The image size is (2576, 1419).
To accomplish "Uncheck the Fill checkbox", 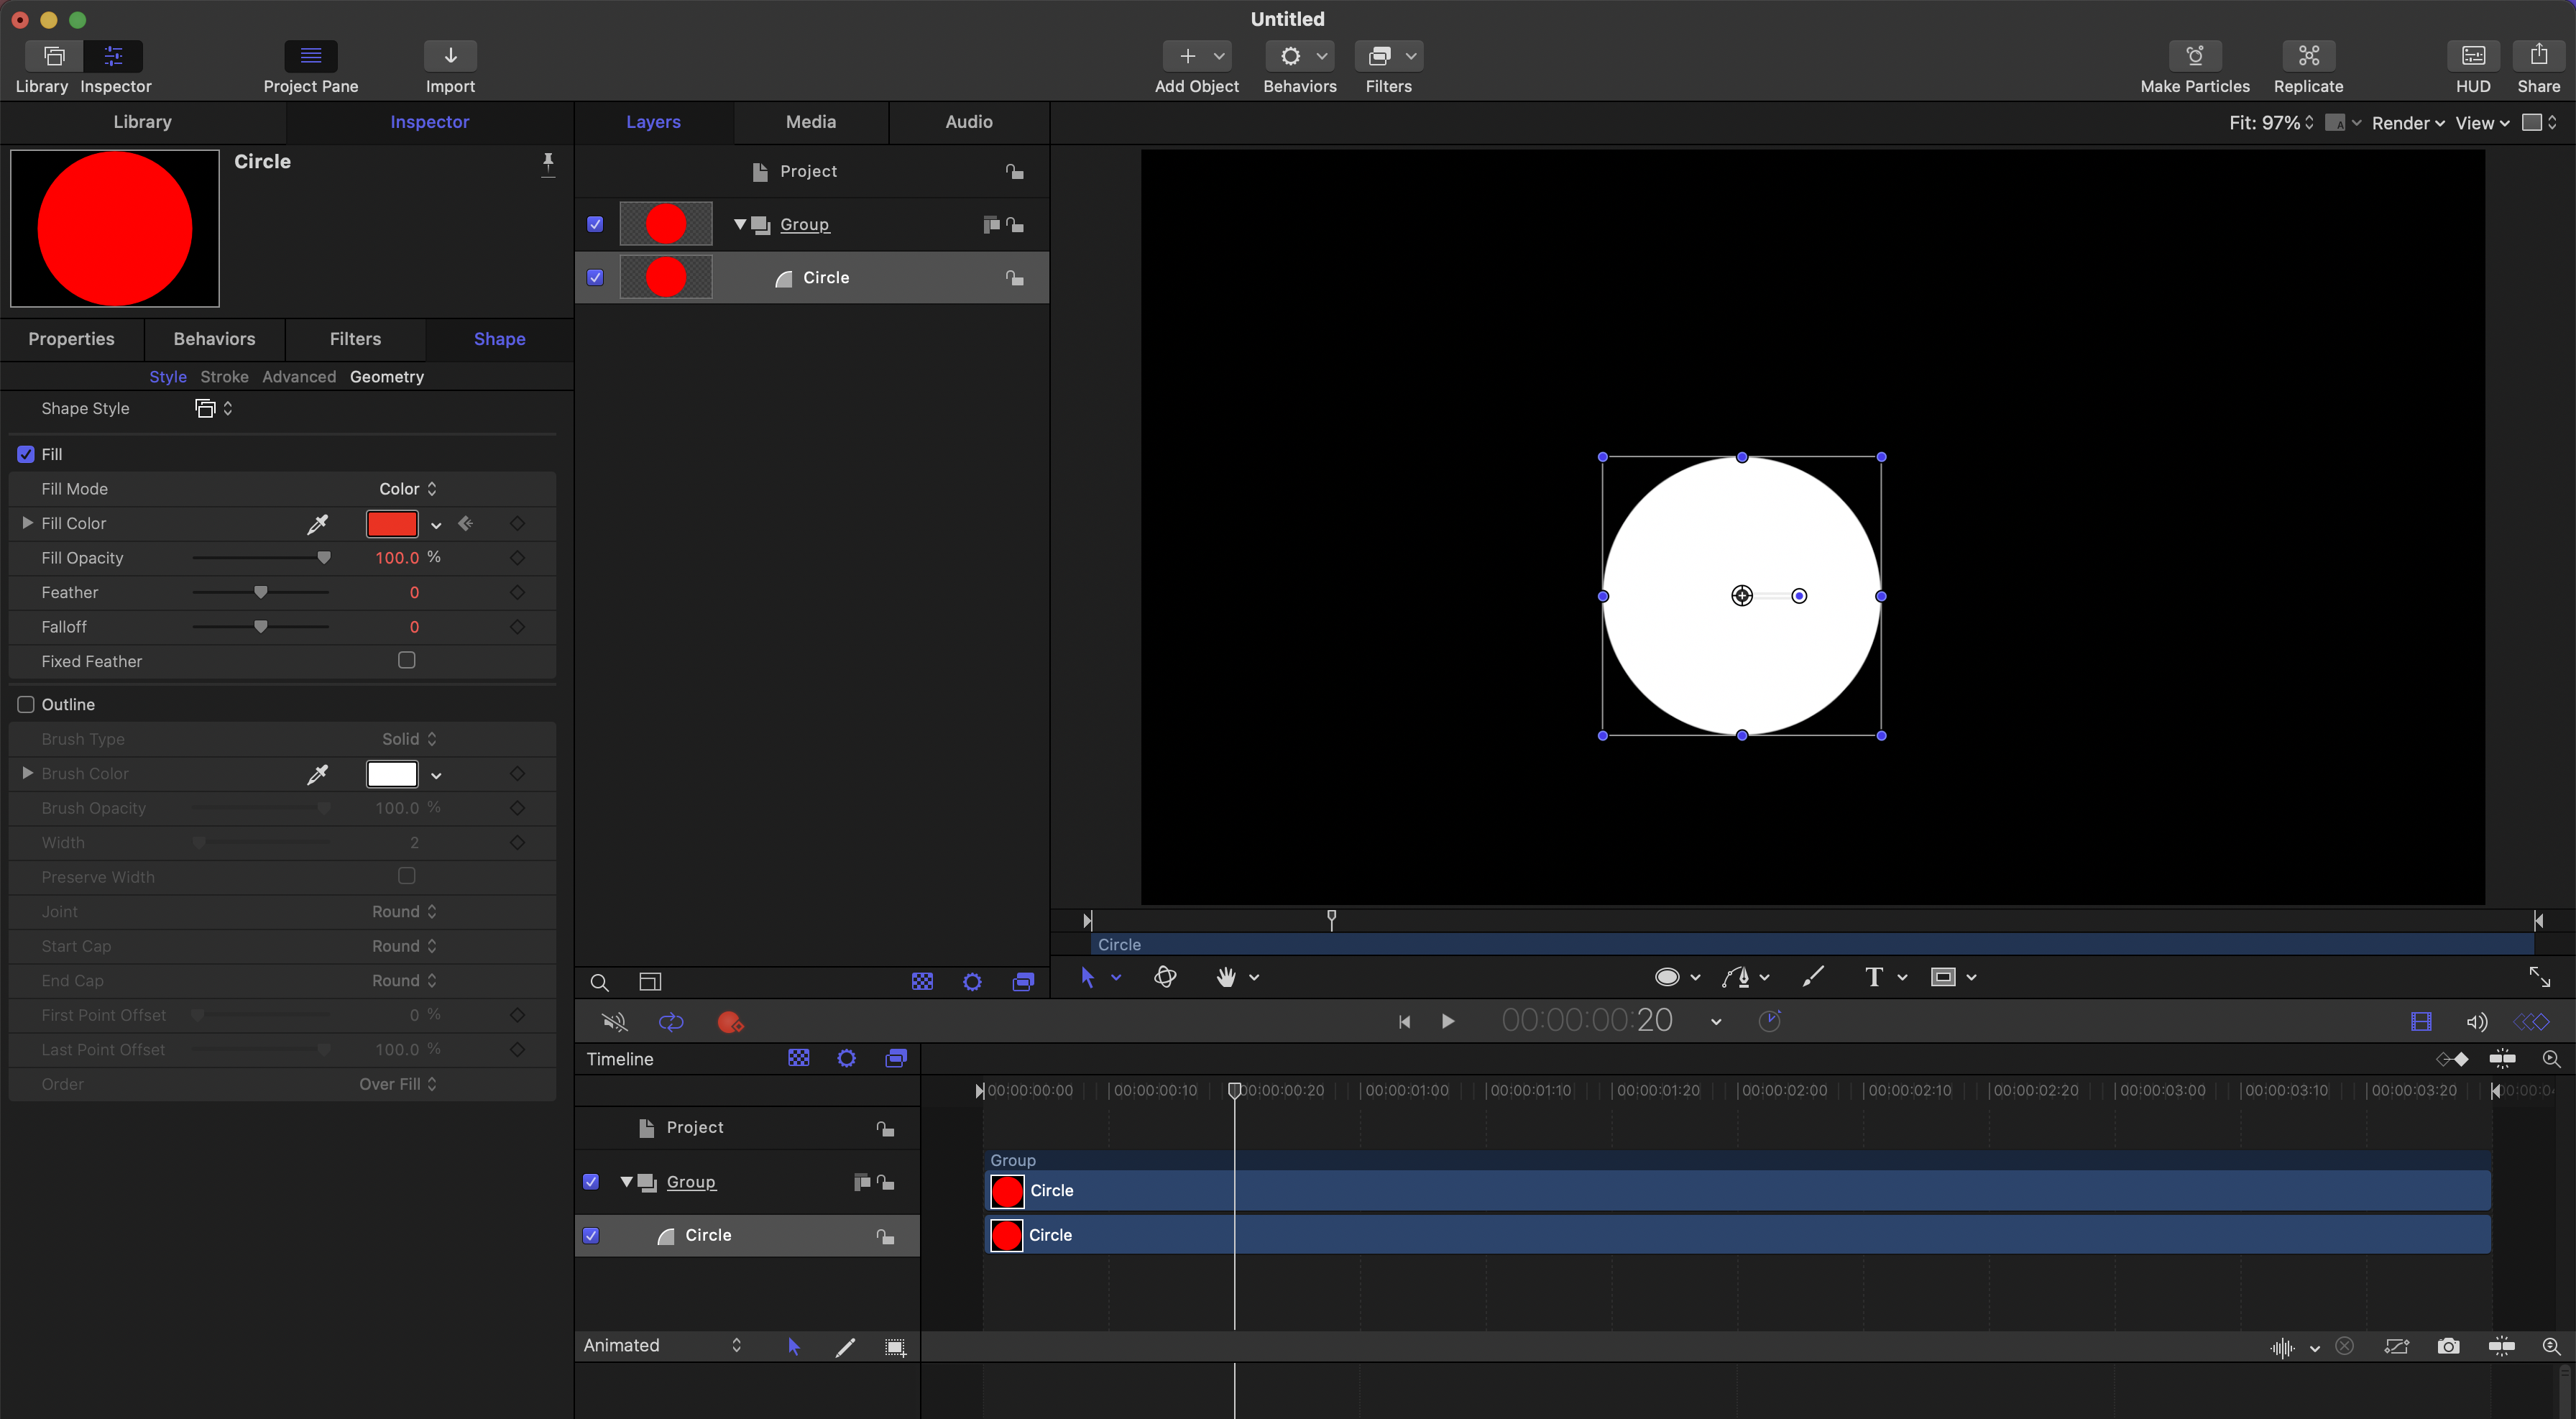I will (26, 454).
